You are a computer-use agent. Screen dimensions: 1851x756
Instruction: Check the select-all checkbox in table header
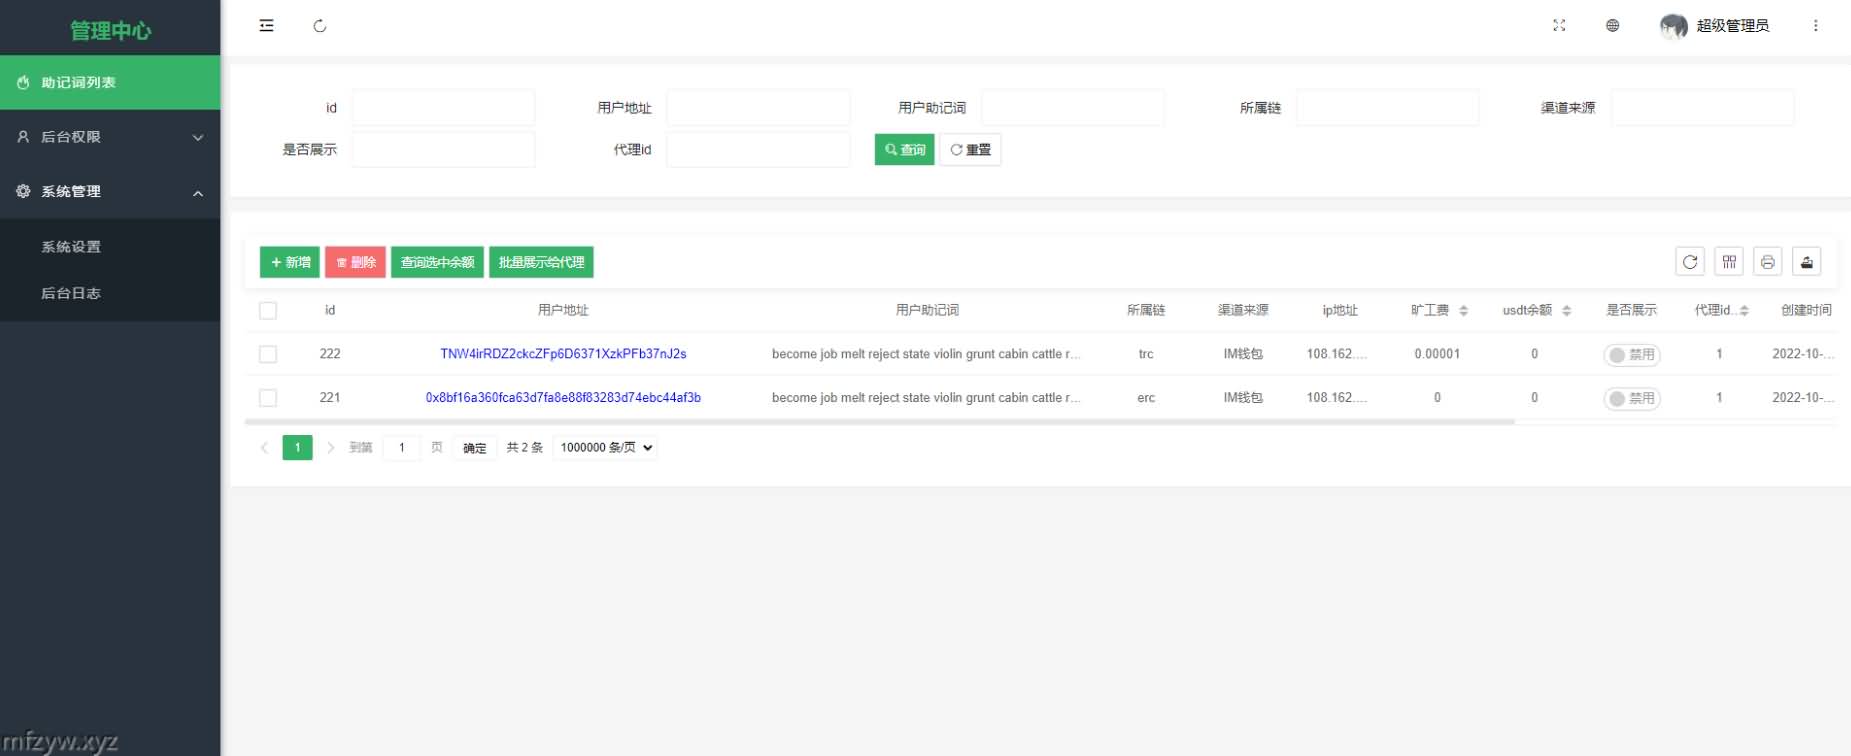click(268, 311)
